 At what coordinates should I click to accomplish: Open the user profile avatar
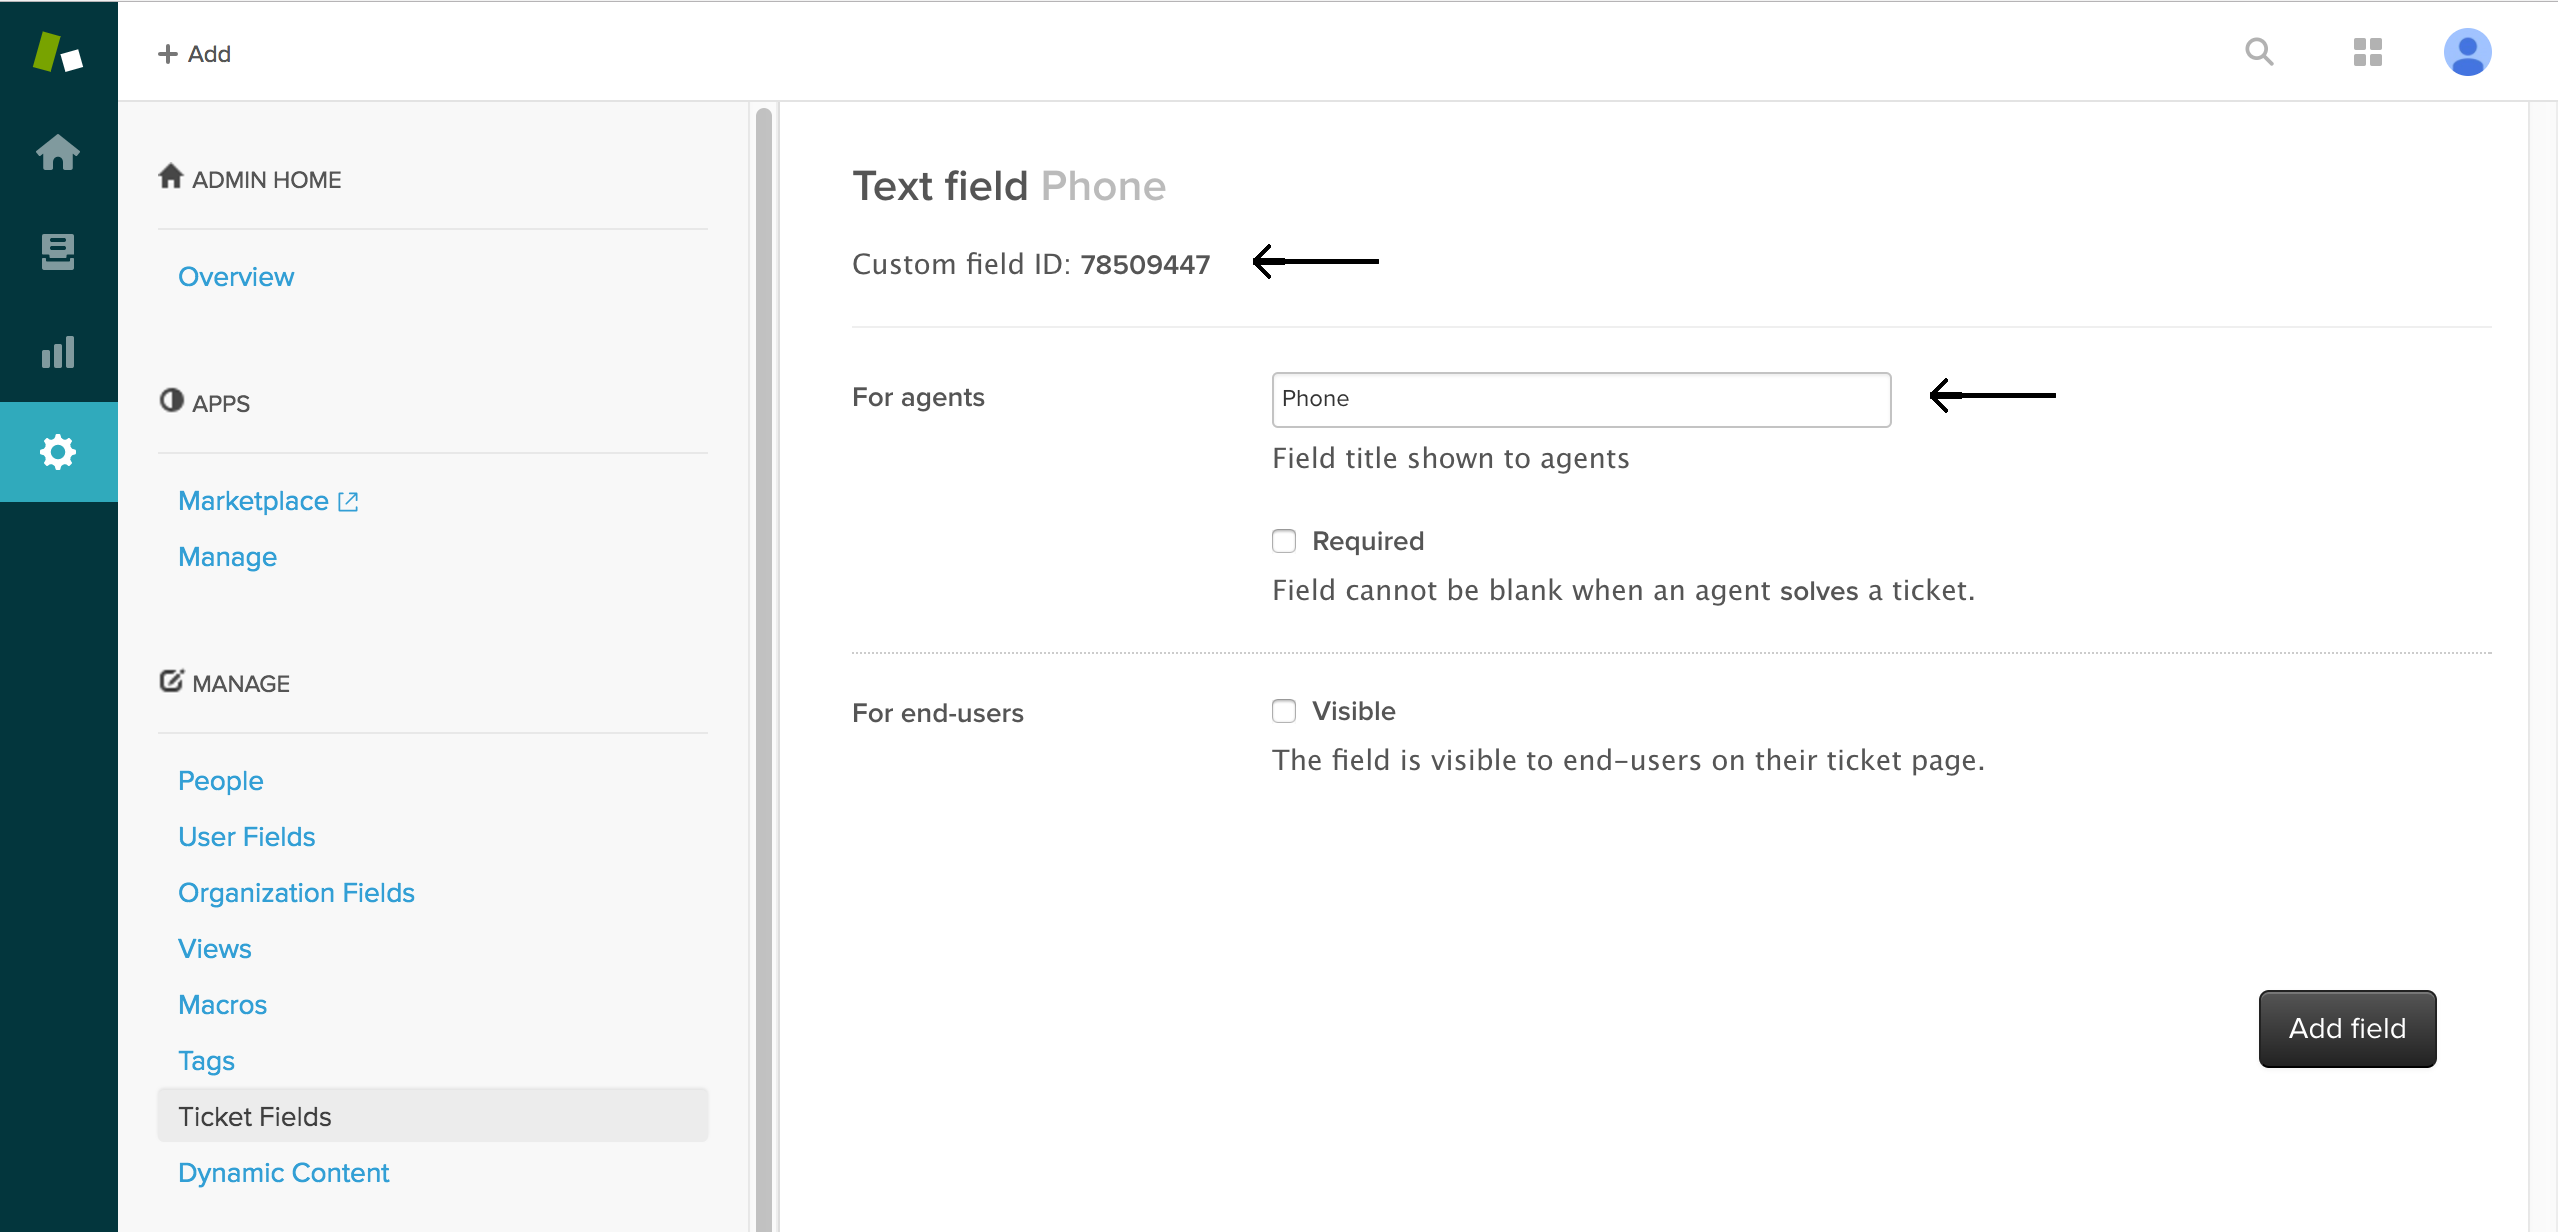pos(2467,52)
